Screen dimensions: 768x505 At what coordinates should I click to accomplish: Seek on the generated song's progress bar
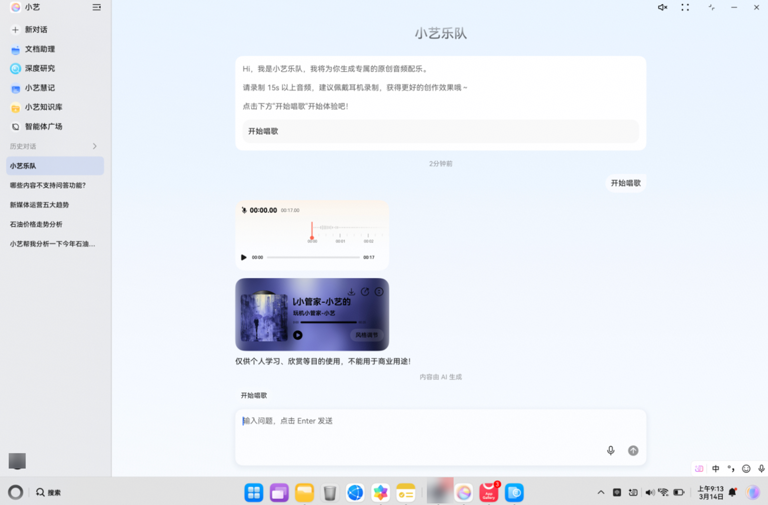329,322
